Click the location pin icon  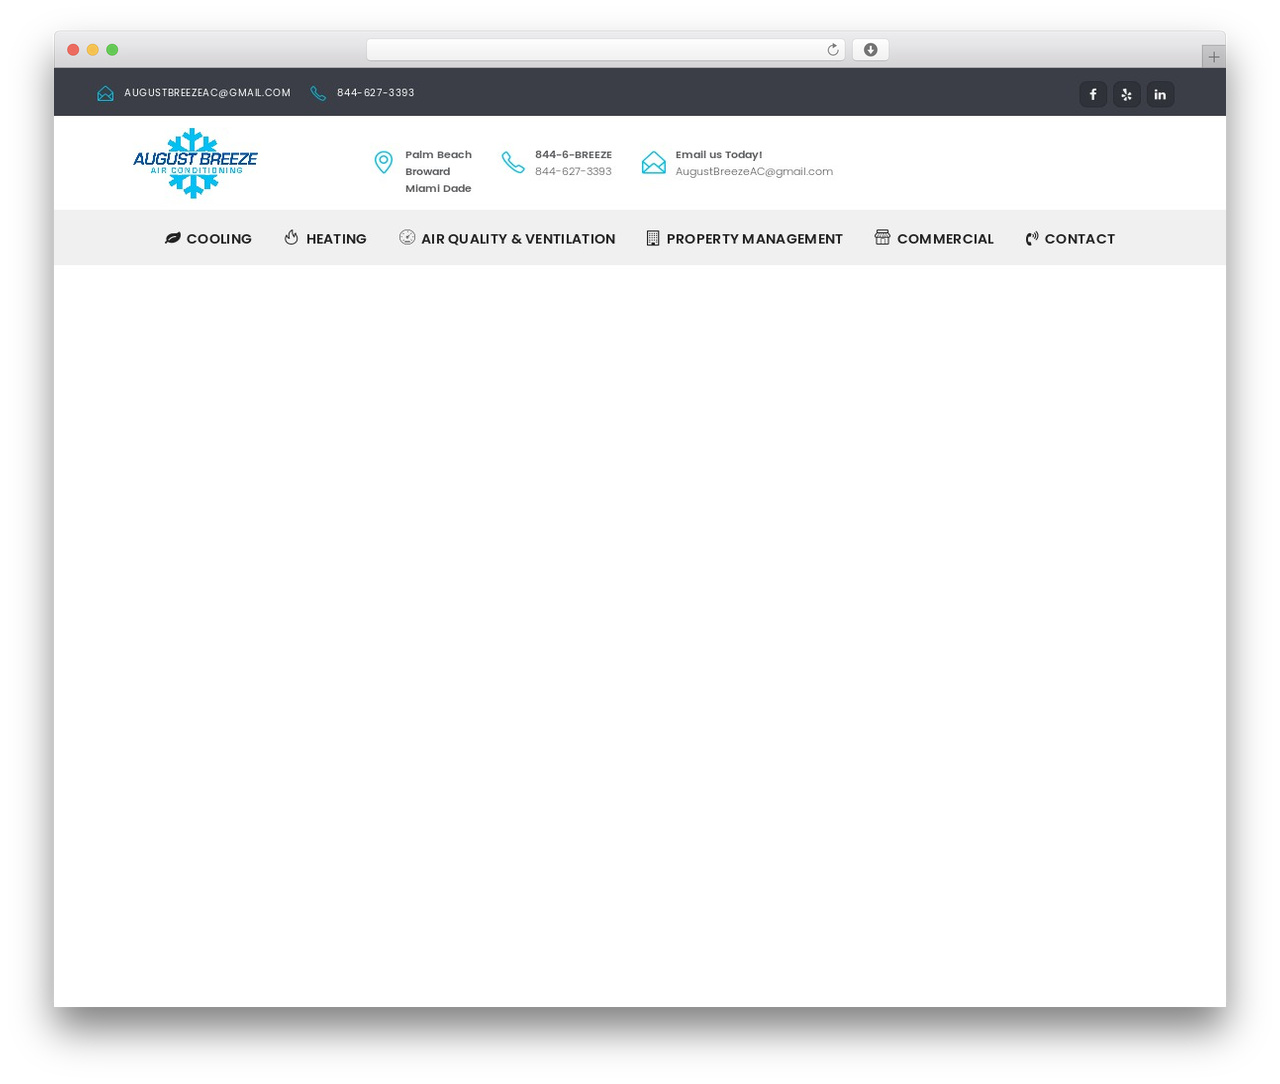[383, 162]
